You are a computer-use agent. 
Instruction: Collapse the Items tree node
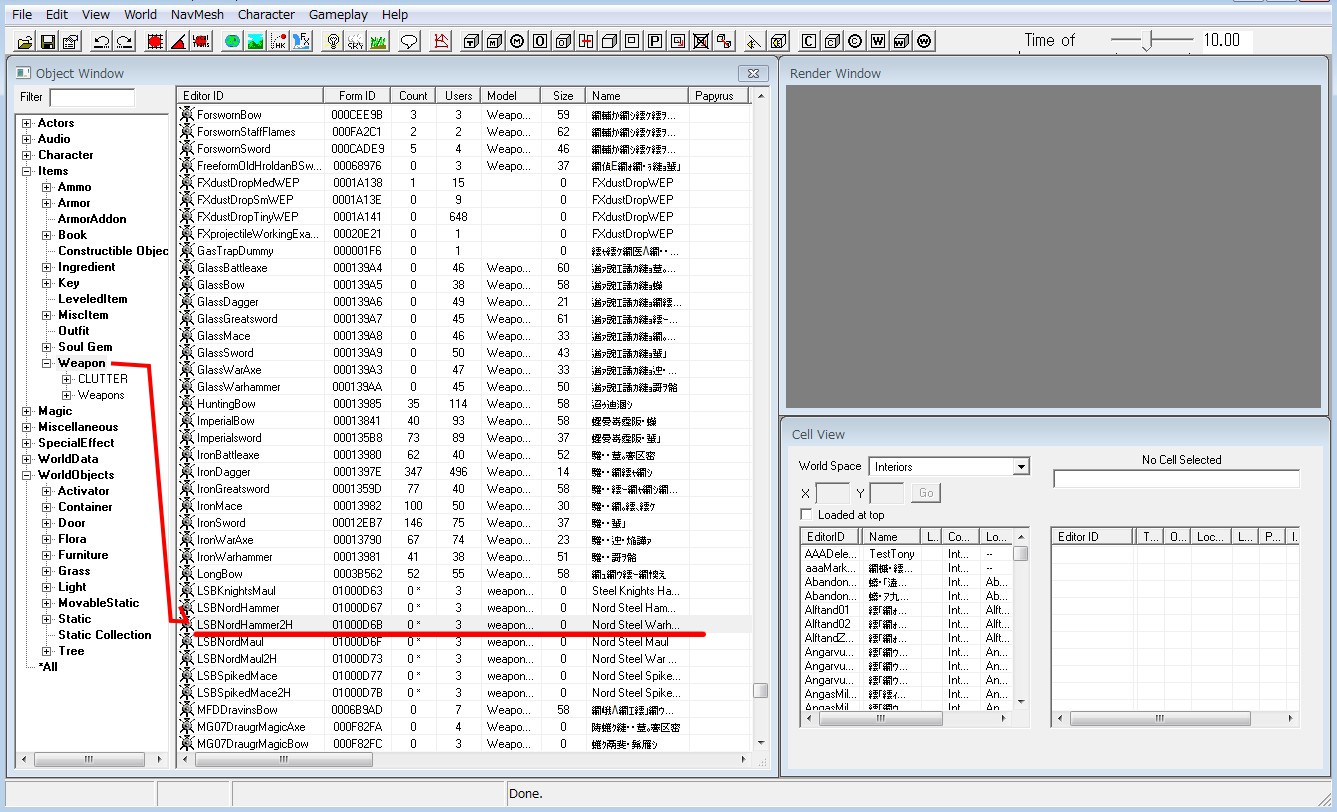tap(27, 171)
